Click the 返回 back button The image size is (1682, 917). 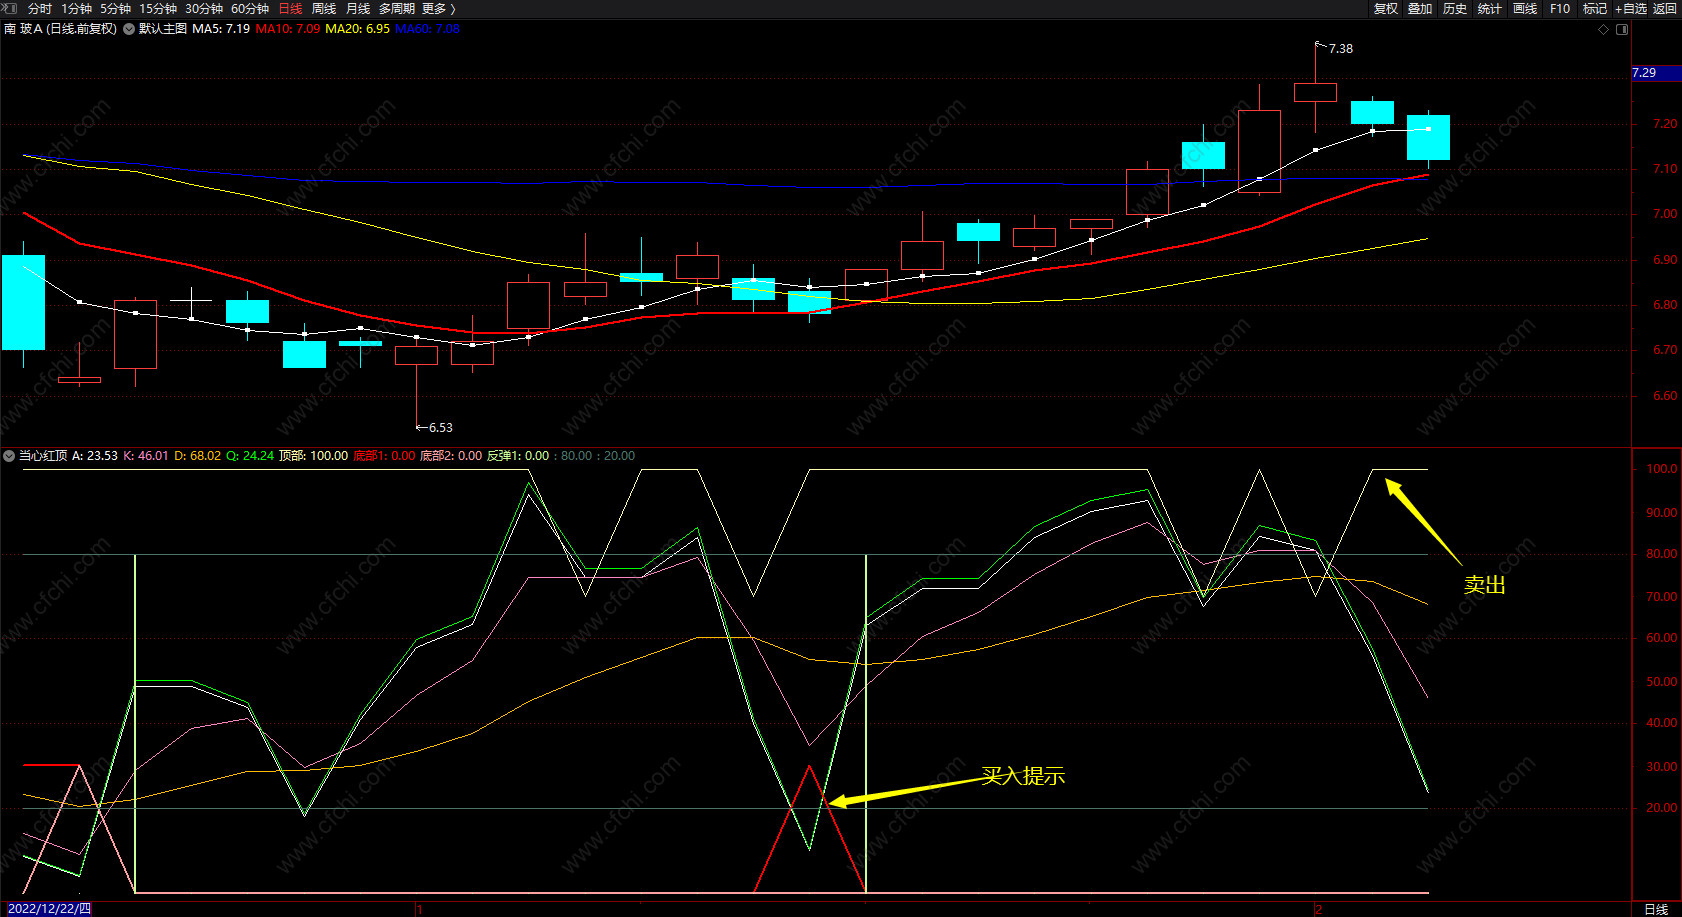[x=1665, y=8]
